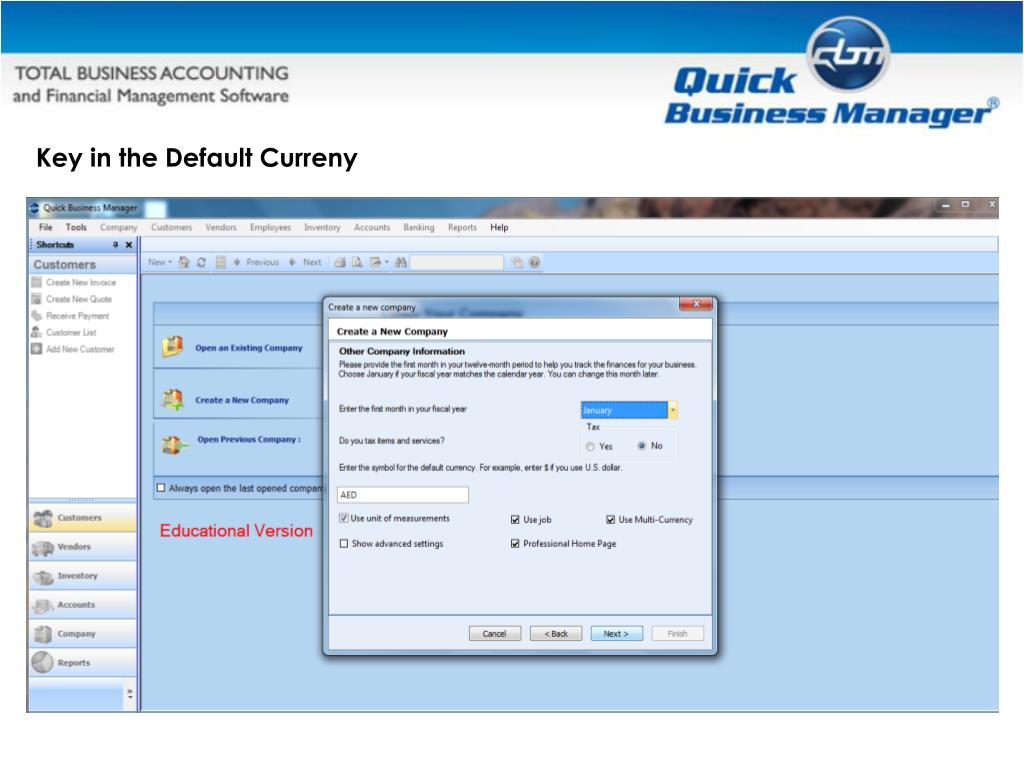Click the icon beside Create a New Company link

tap(172, 399)
